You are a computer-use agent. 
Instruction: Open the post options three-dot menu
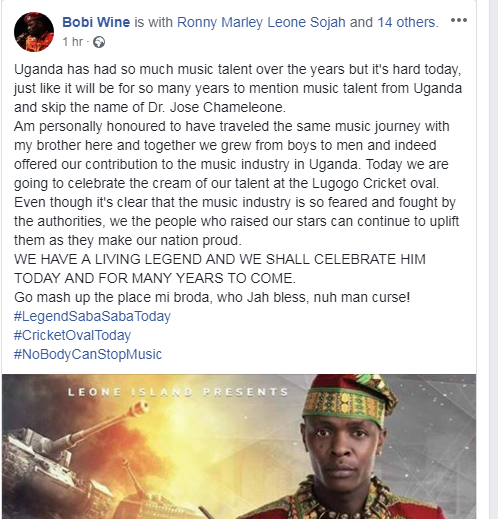(459, 20)
